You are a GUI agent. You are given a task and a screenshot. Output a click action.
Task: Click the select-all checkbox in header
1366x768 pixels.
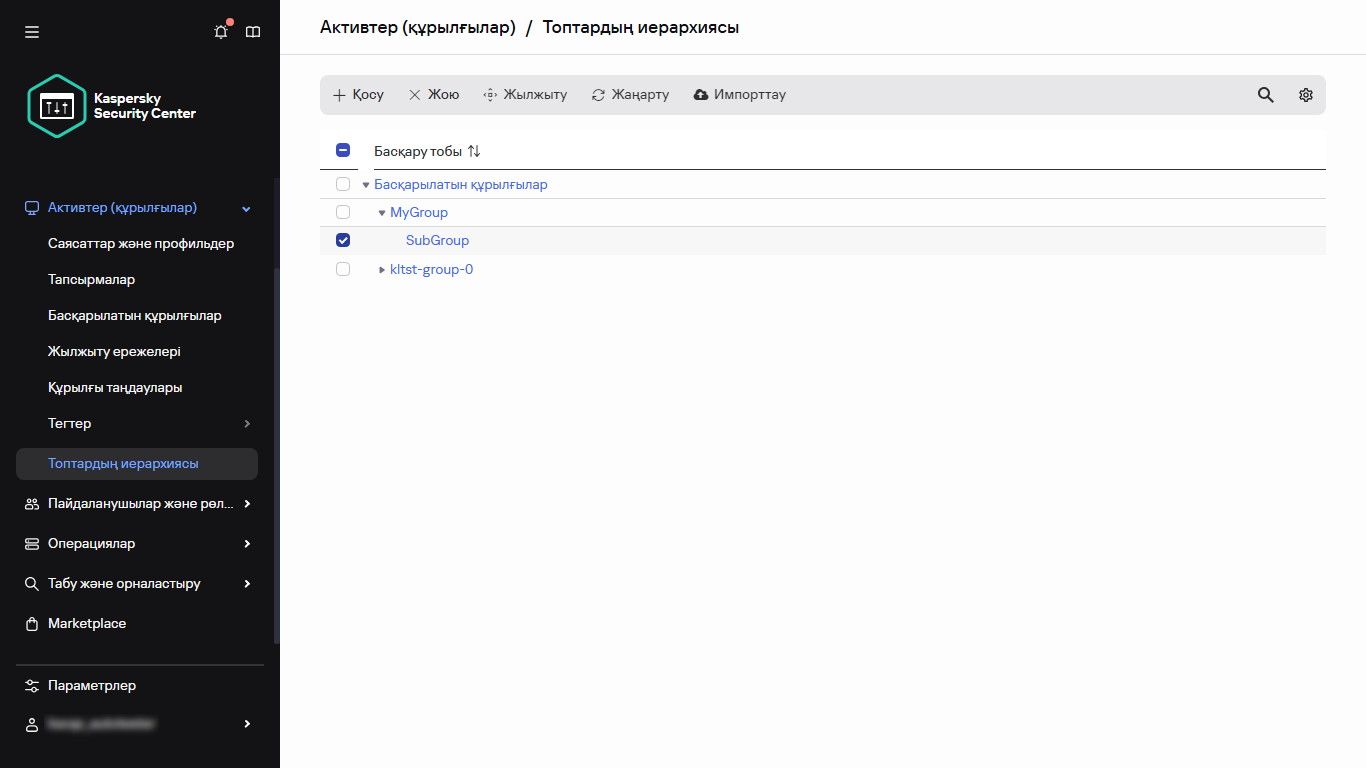pyautogui.click(x=343, y=149)
